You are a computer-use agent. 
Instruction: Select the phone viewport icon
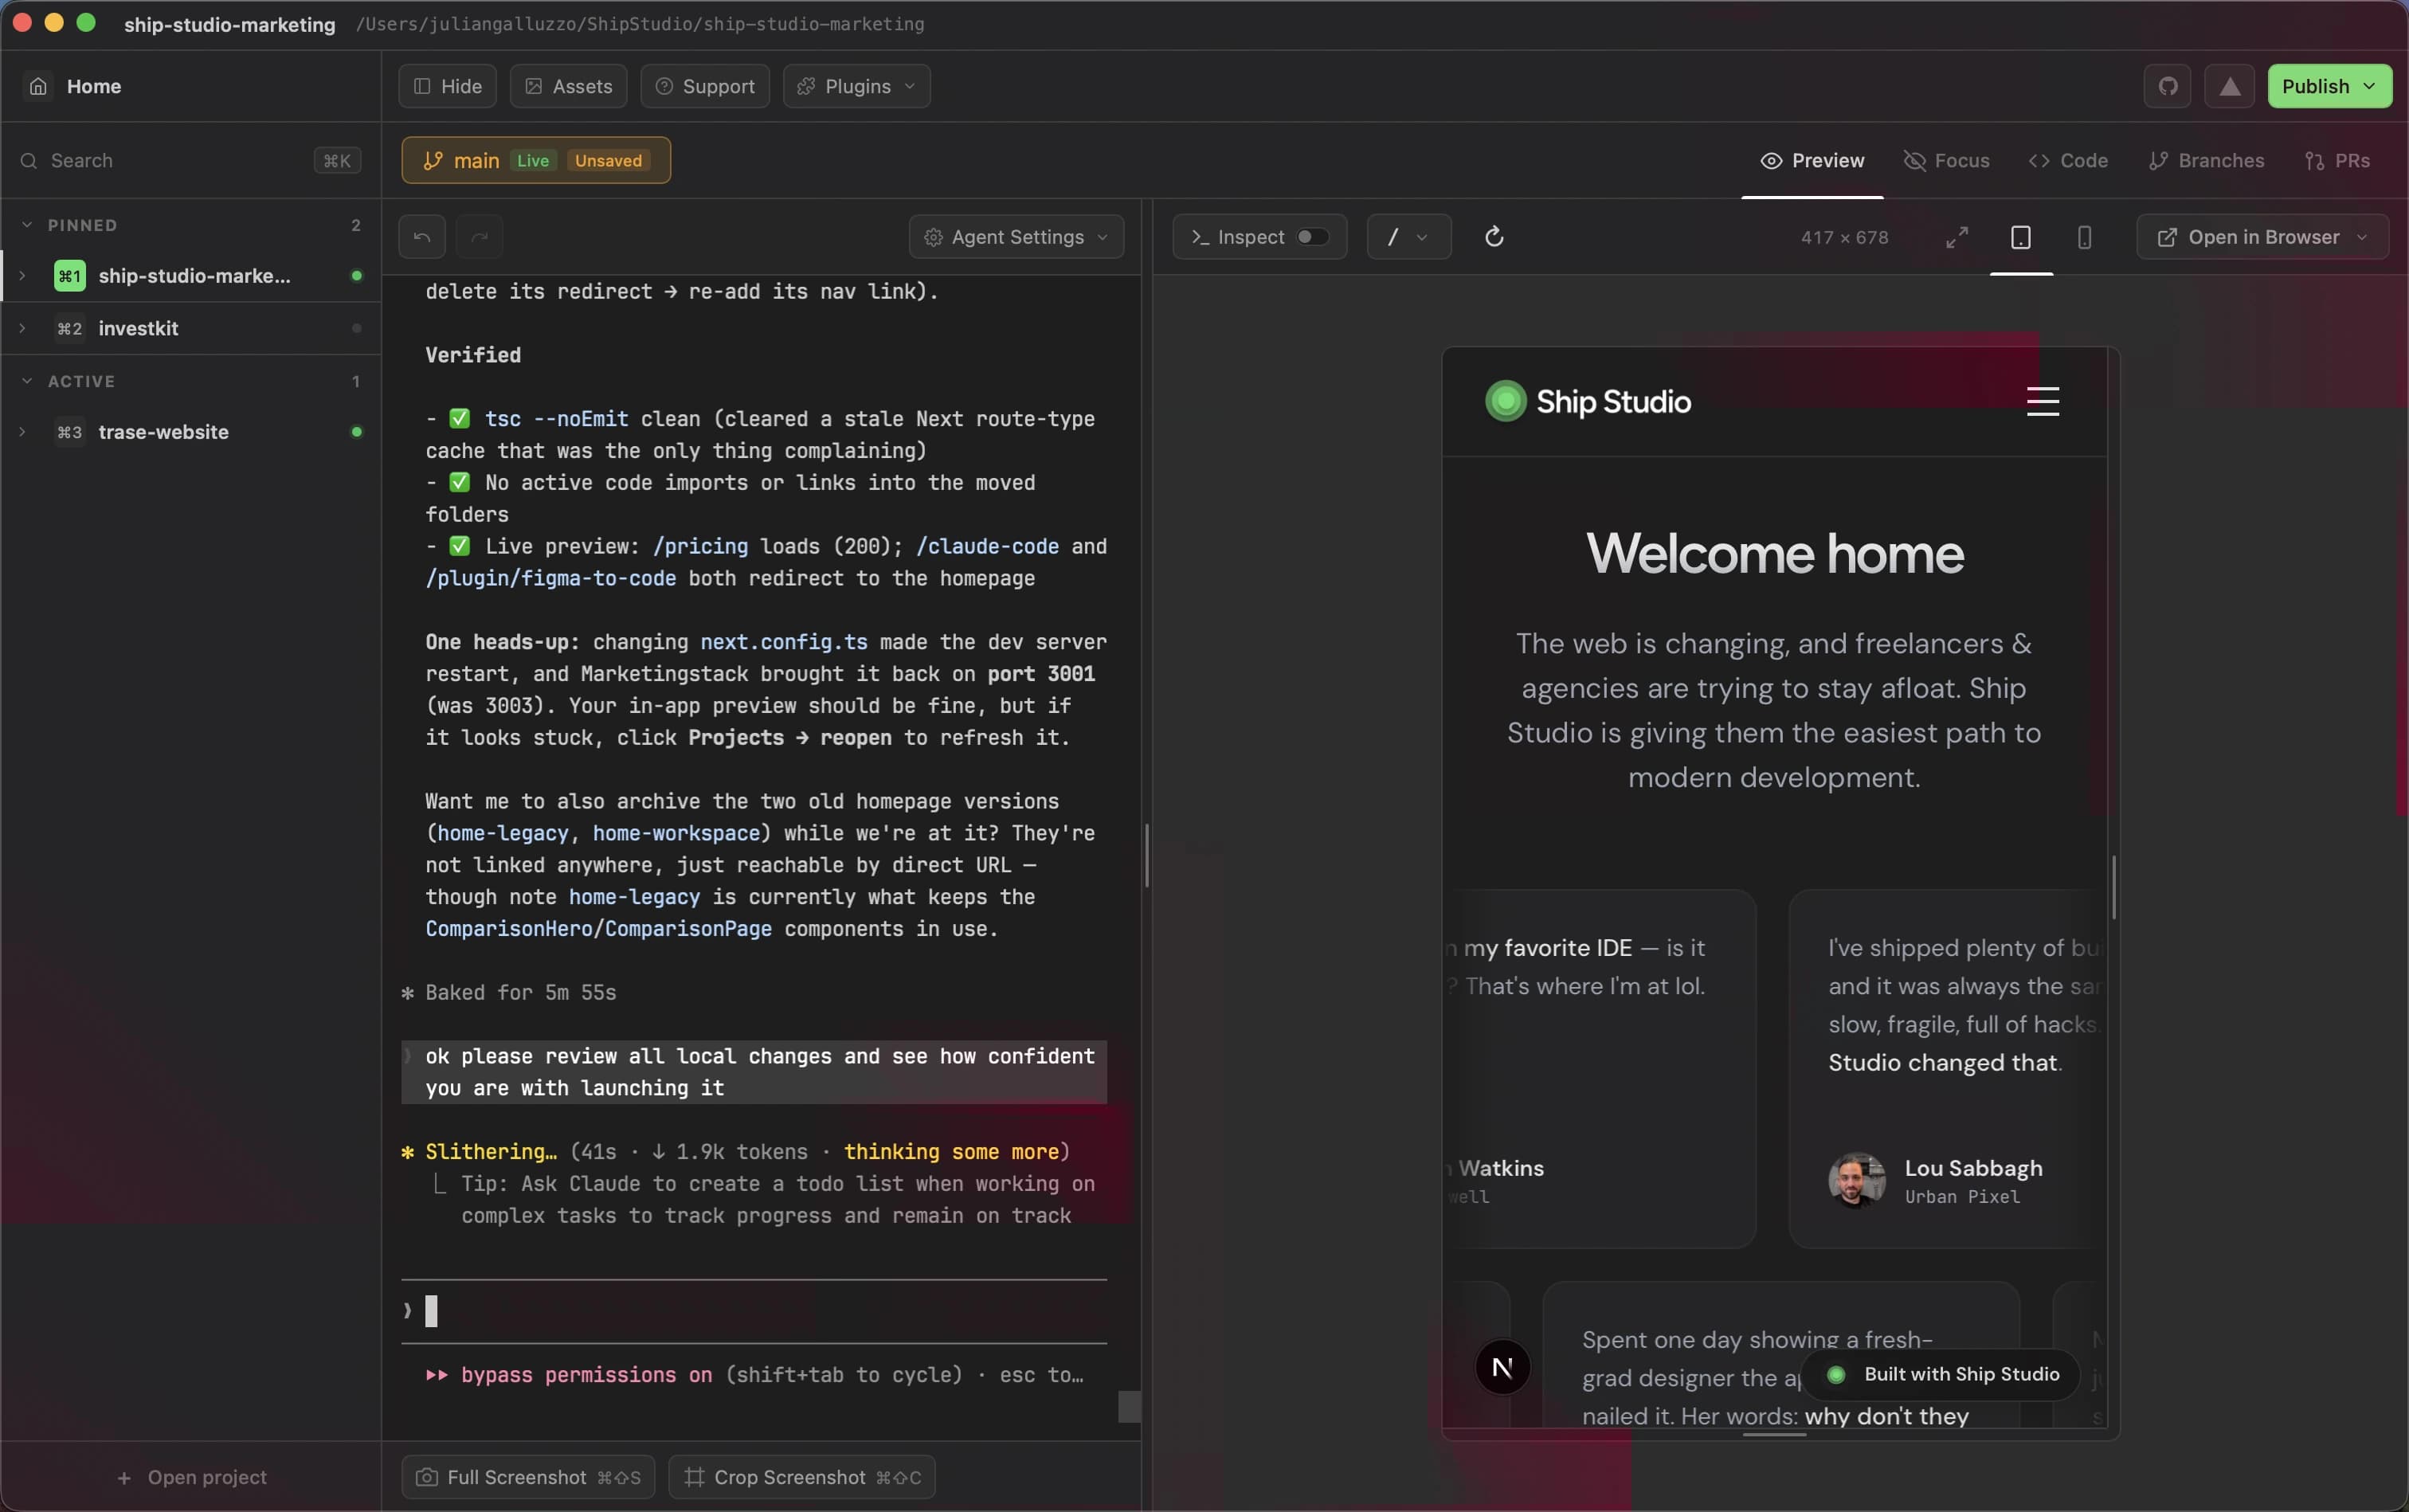[x=2084, y=237]
